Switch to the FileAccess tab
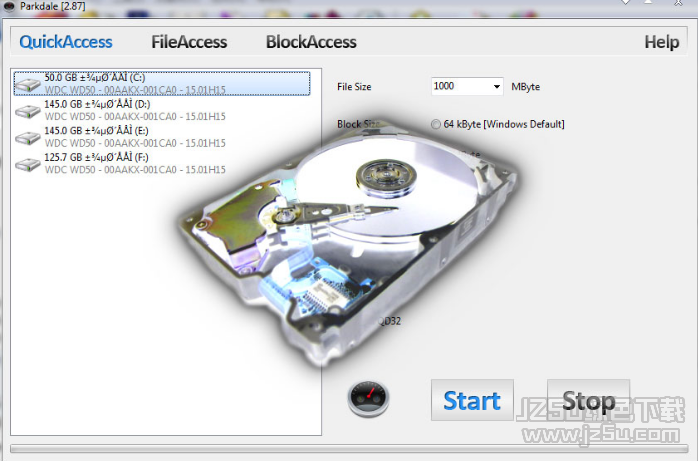The image size is (698, 461). coord(189,42)
